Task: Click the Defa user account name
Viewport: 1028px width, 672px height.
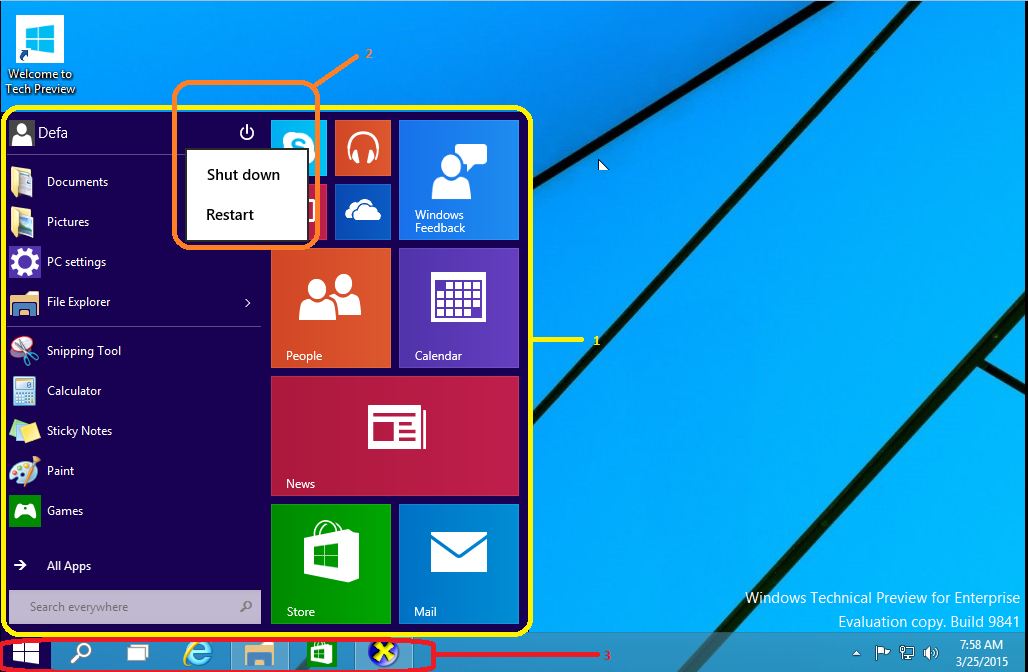Action: click(53, 133)
